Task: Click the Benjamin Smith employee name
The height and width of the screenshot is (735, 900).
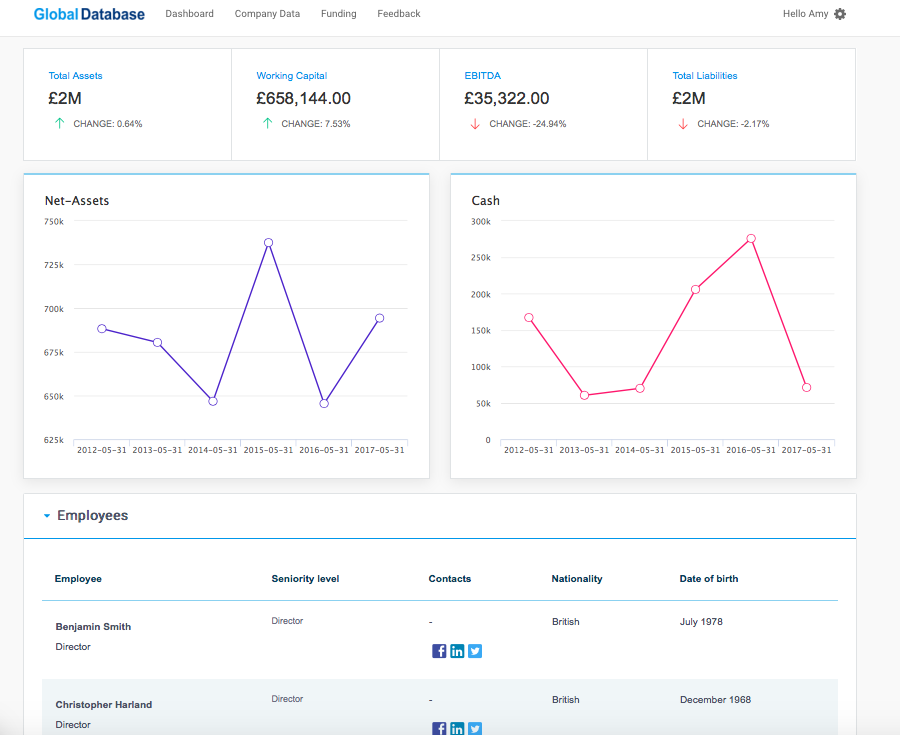Action: point(93,627)
